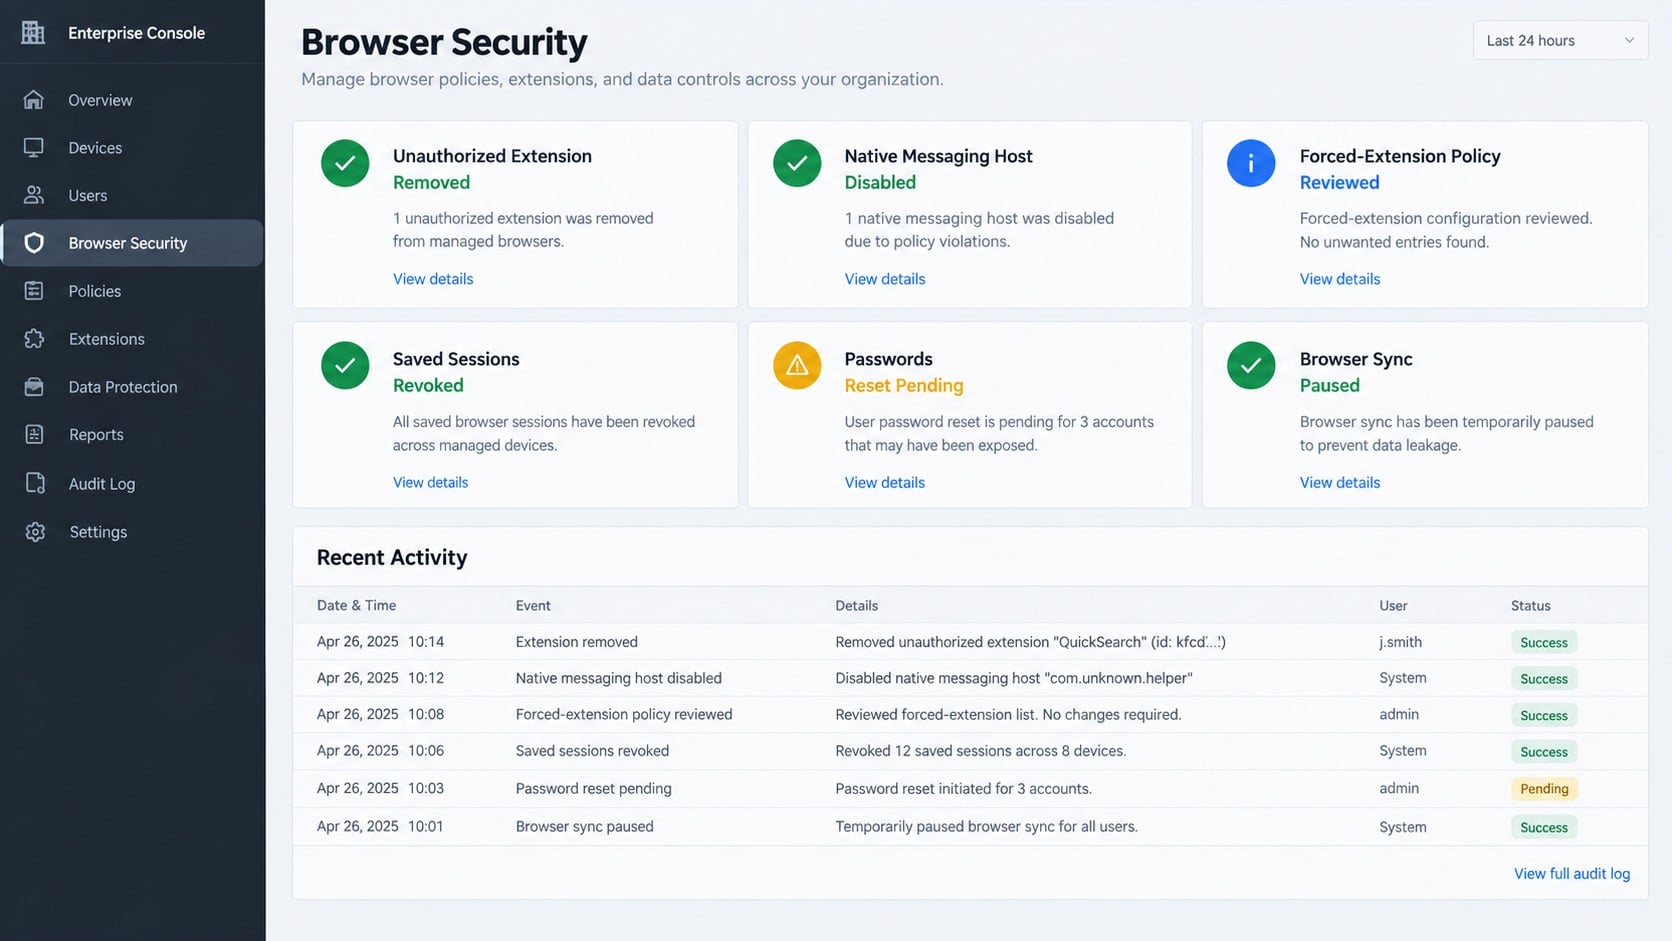View details for Saved Sessions card
1672x941 pixels.
coord(431,482)
